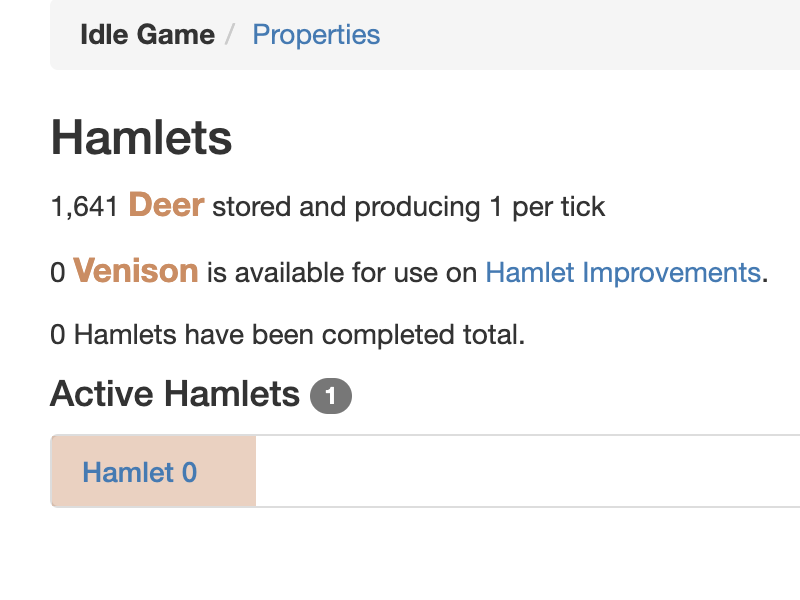The width and height of the screenshot is (800, 600).
Task: Open the Properties breadcrumb link
Action: coord(316,35)
